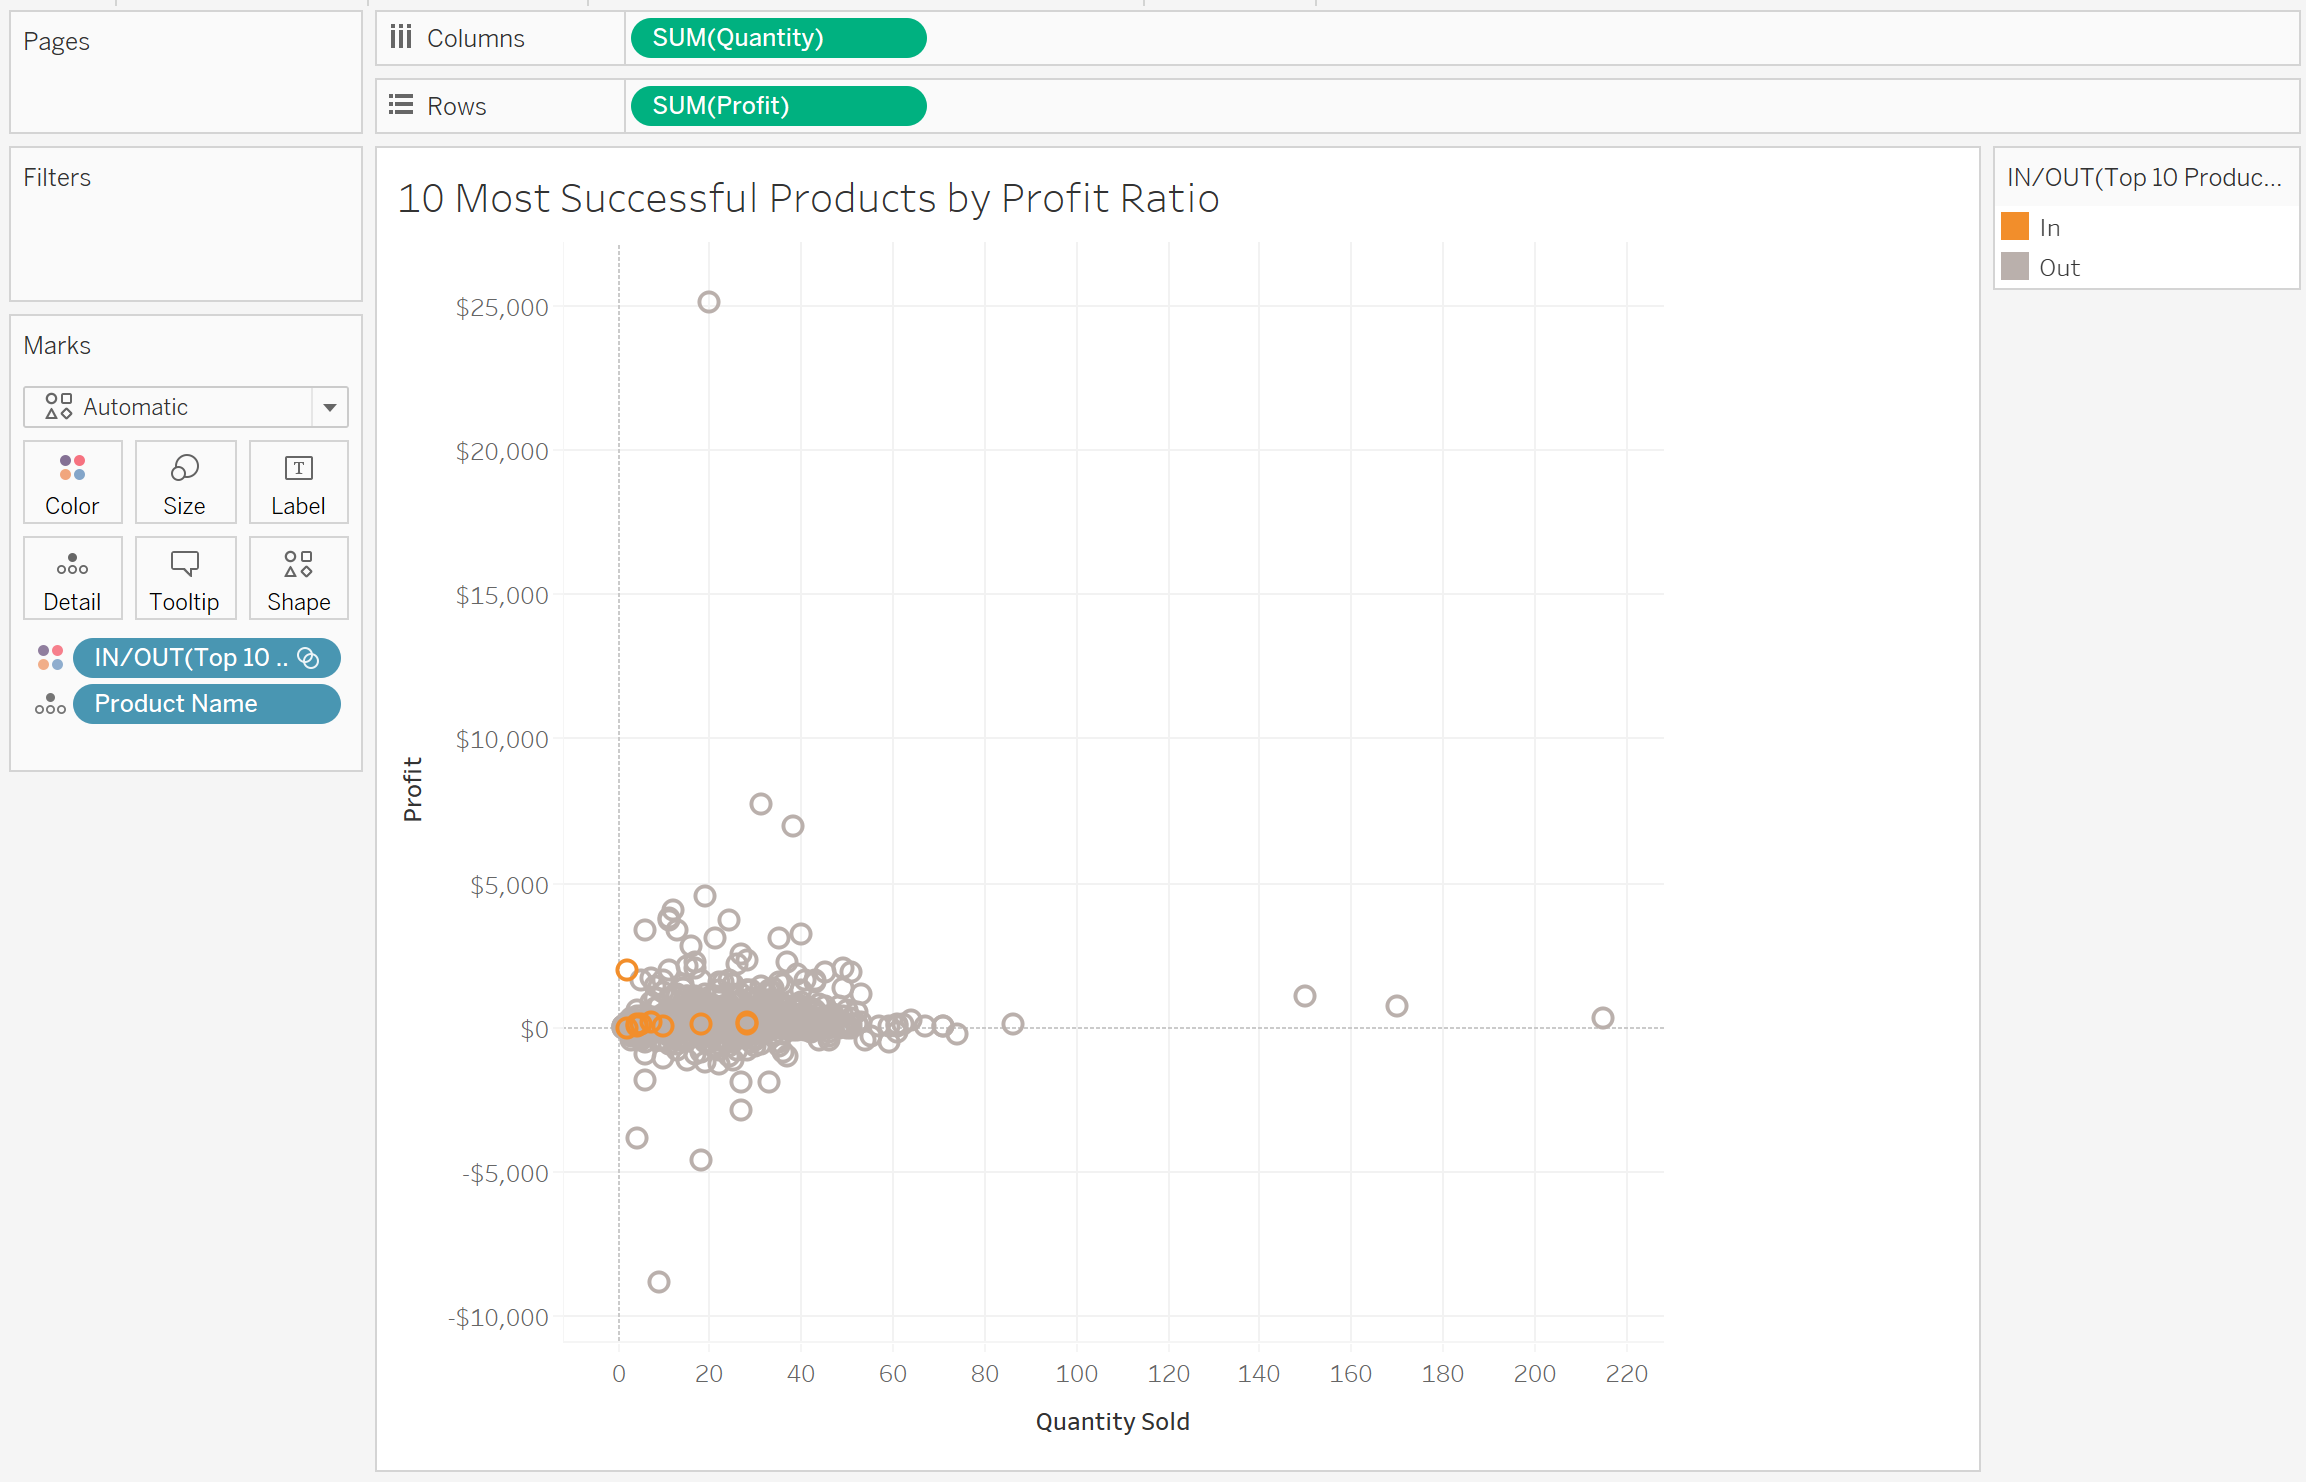Screen dimensions: 2306x1482
Task: Open the Size mark card
Action: coord(185,483)
